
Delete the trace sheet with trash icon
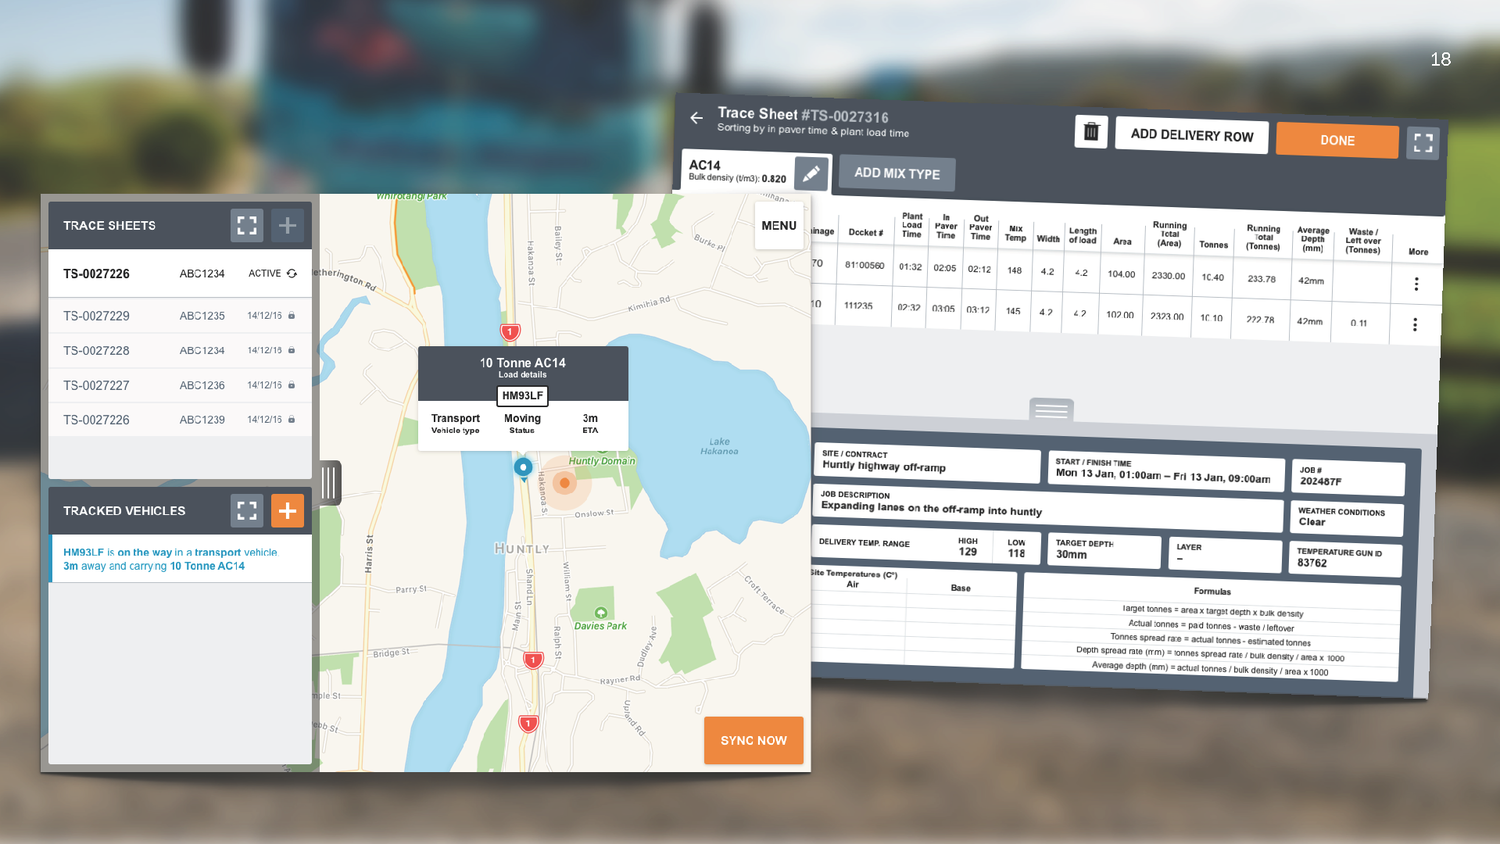[1091, 131]
